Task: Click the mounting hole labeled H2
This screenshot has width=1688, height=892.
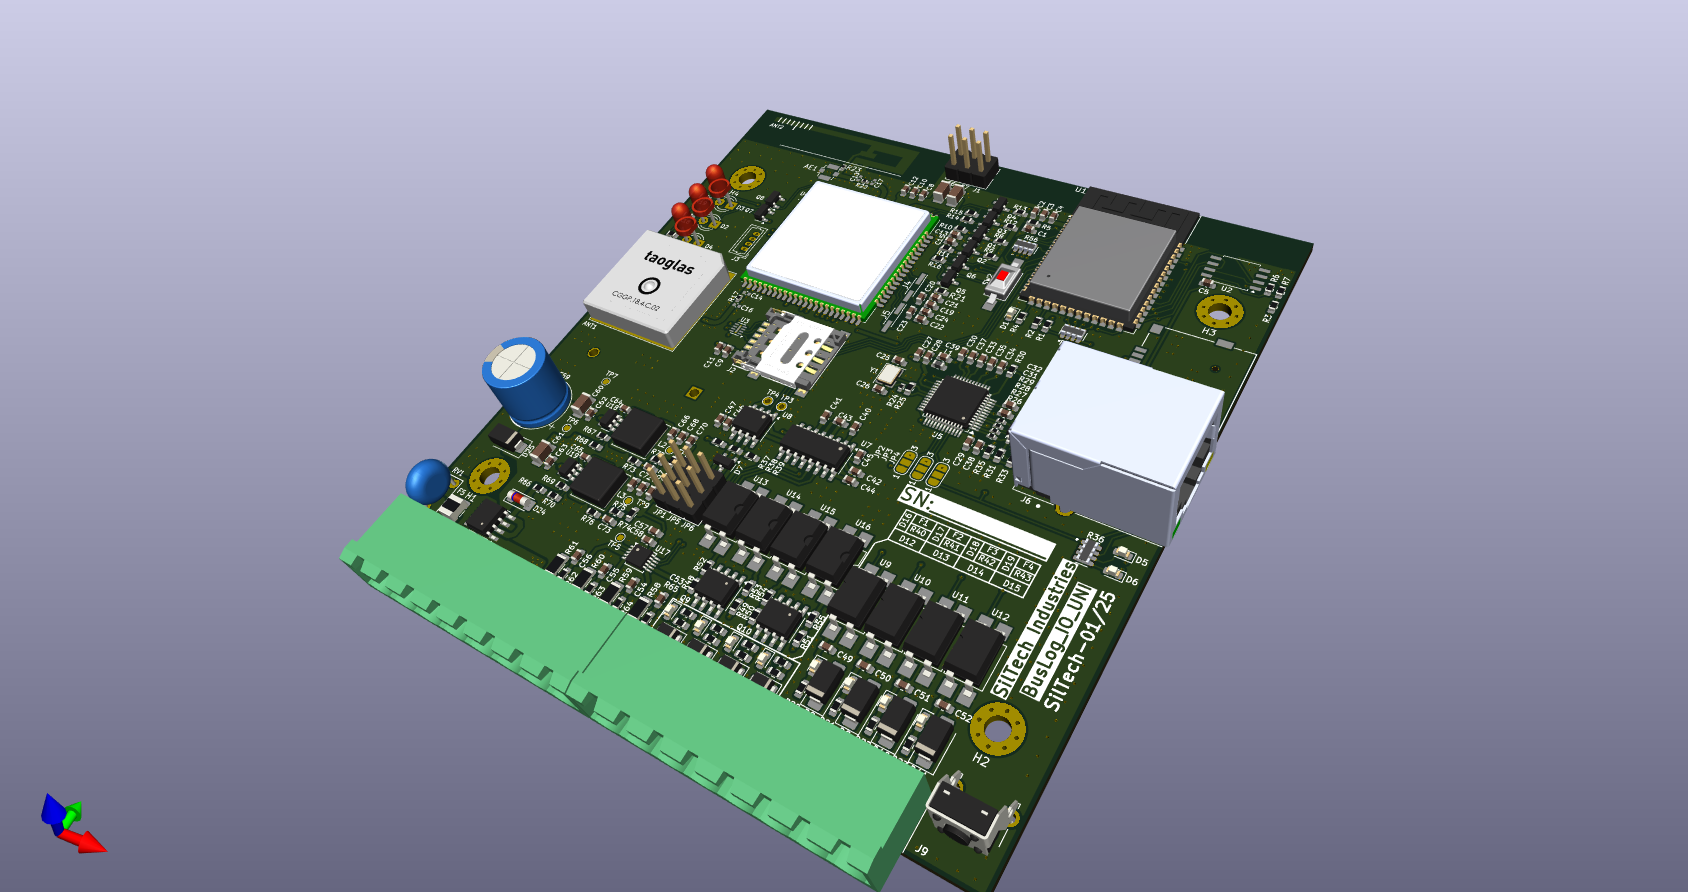Action: [998, 729]
